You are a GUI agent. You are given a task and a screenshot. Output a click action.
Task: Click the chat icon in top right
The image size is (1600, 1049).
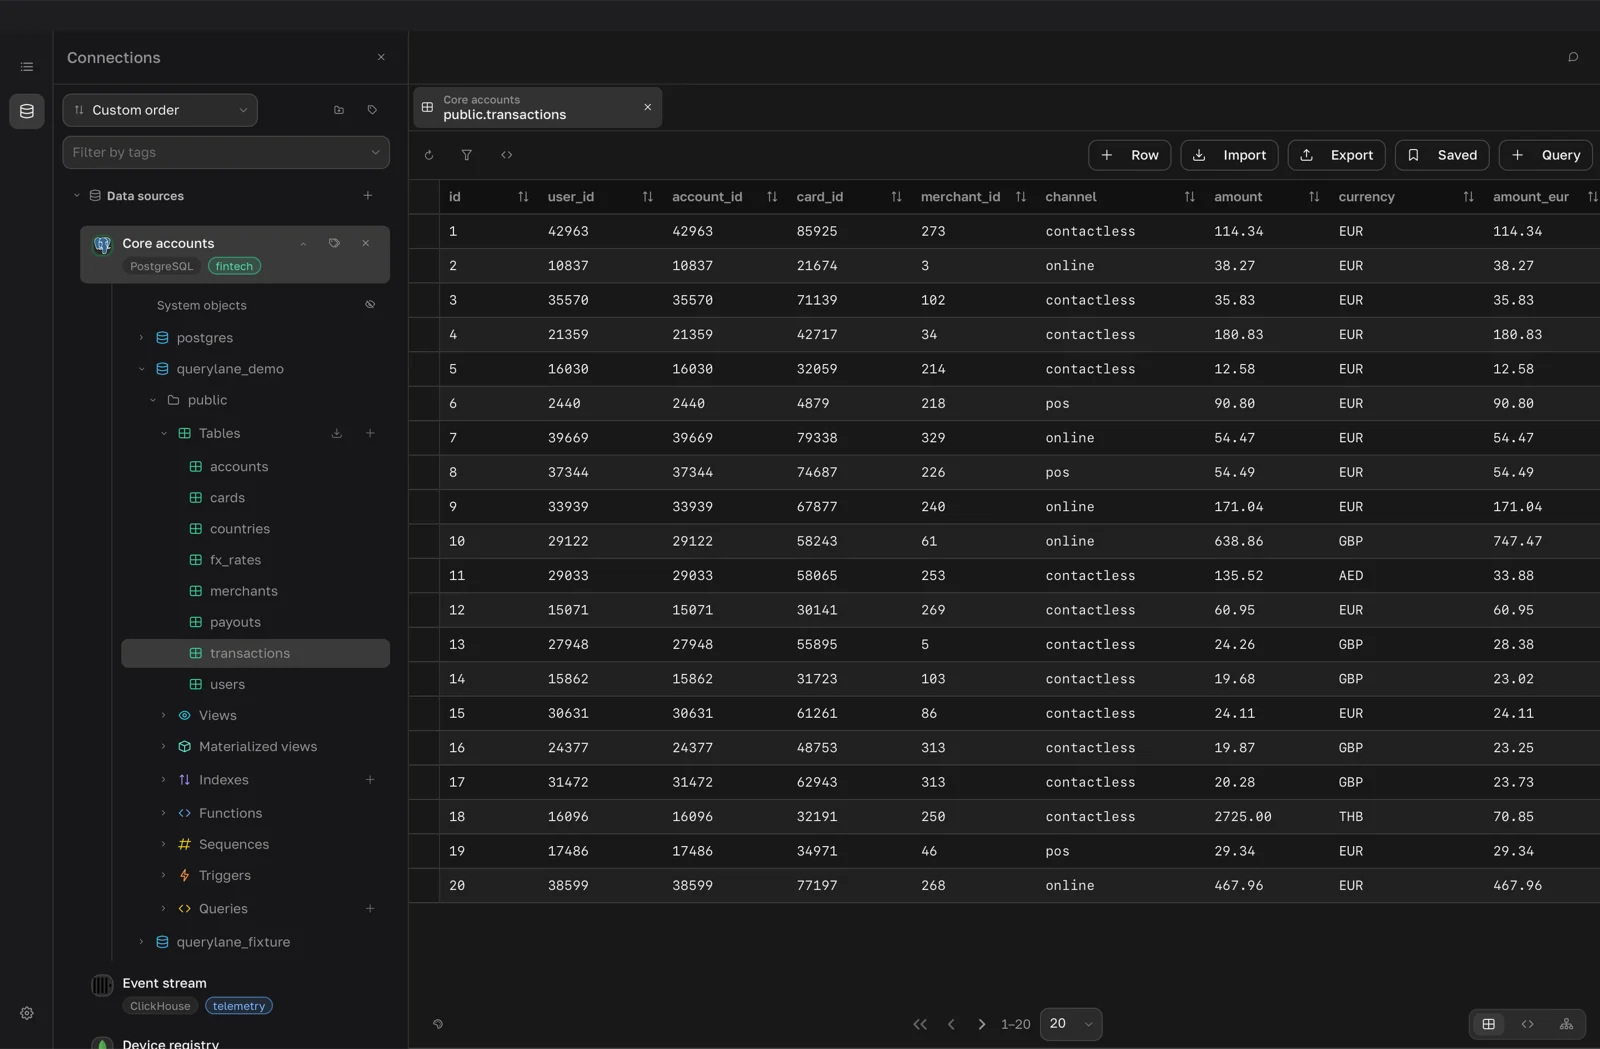[1573, 57]
